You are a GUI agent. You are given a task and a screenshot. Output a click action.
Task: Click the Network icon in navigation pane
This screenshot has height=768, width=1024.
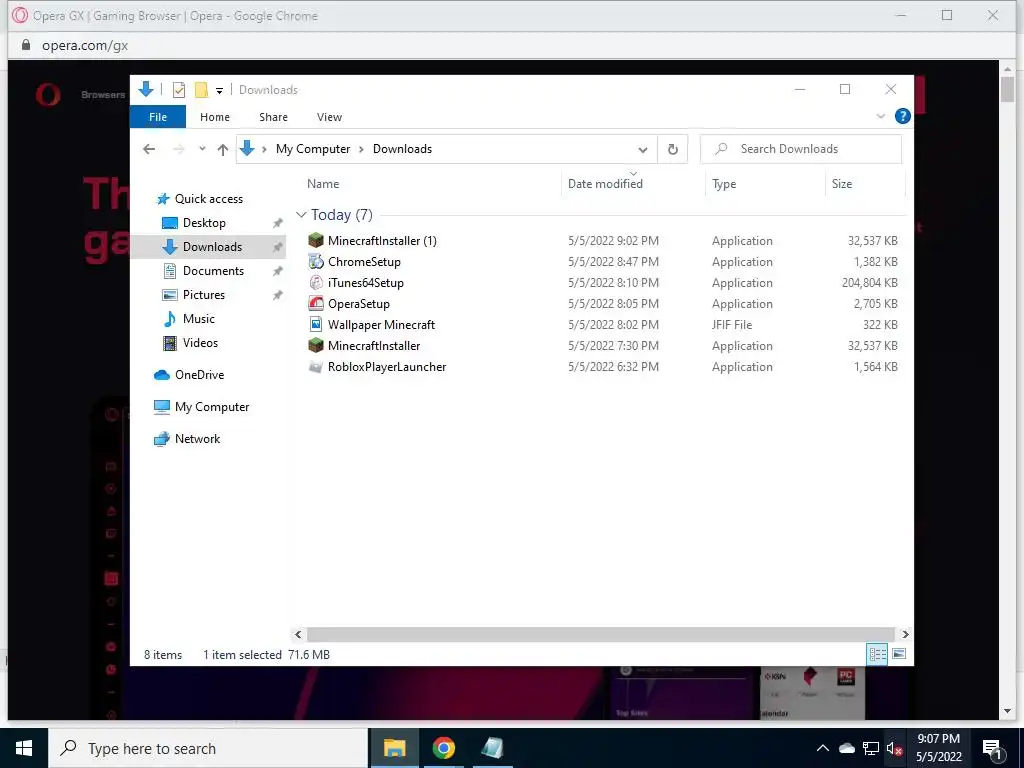point(162,439)
